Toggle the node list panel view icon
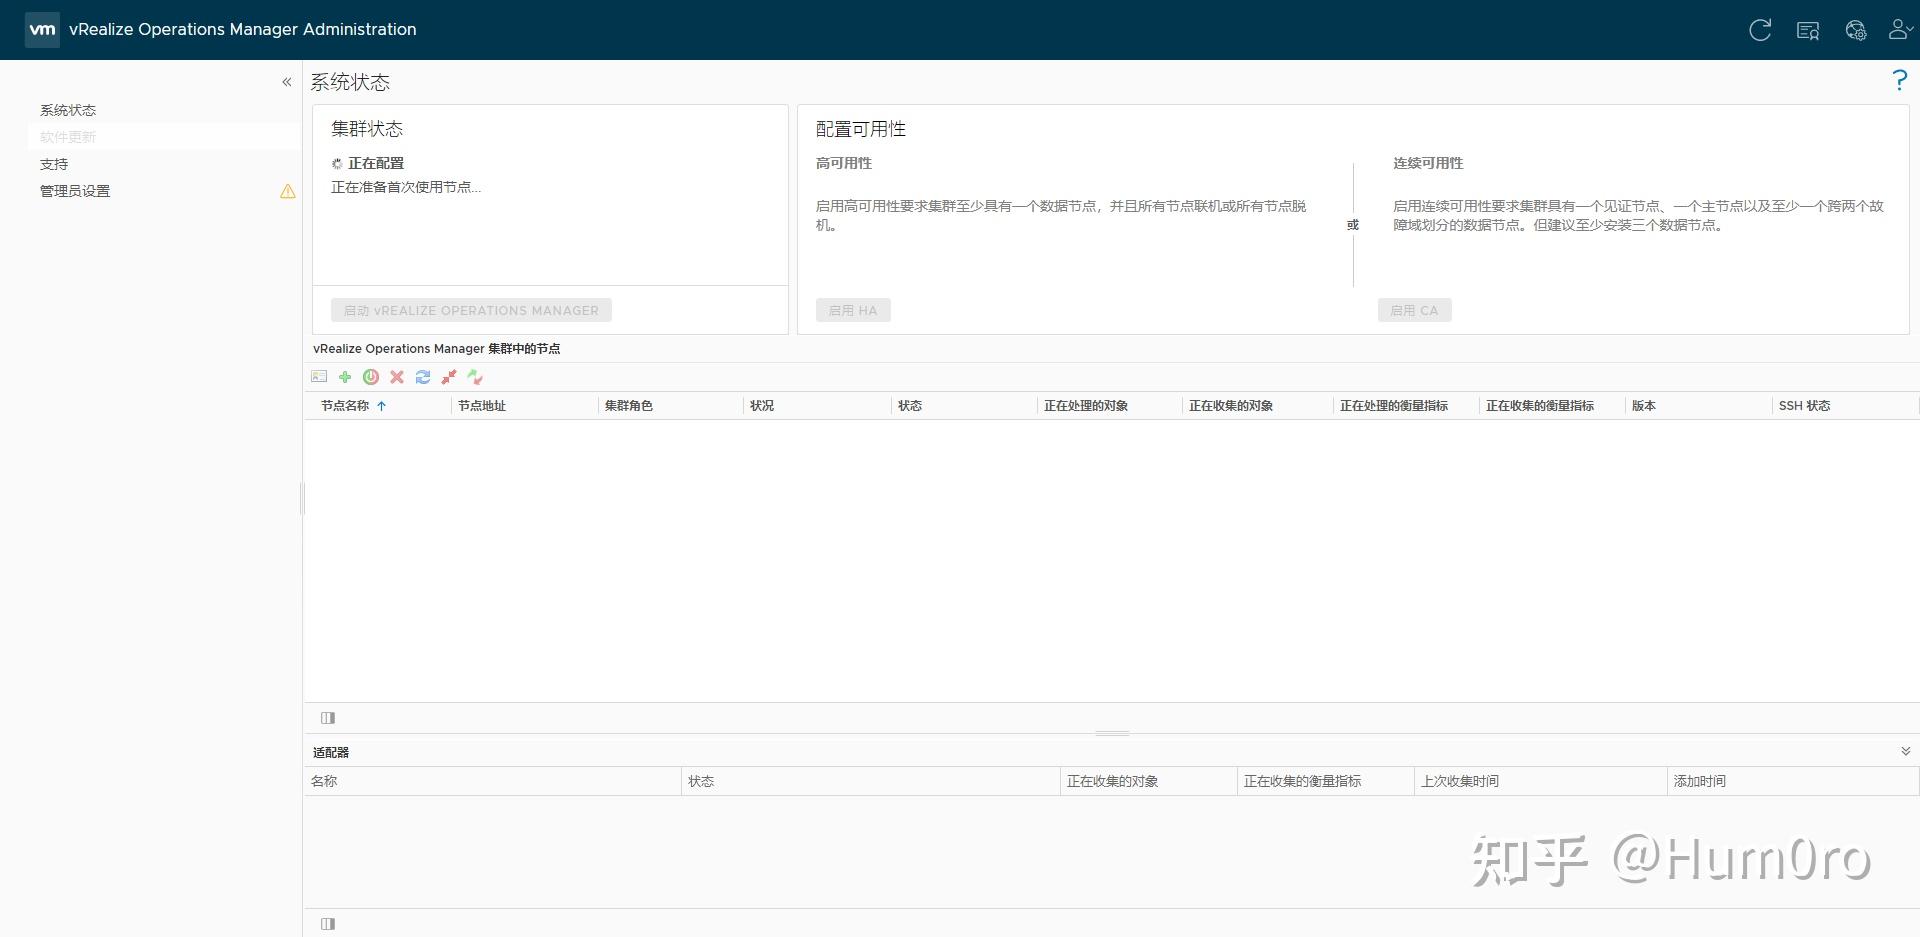The image size is (1920, 937). tap(327, 718)
